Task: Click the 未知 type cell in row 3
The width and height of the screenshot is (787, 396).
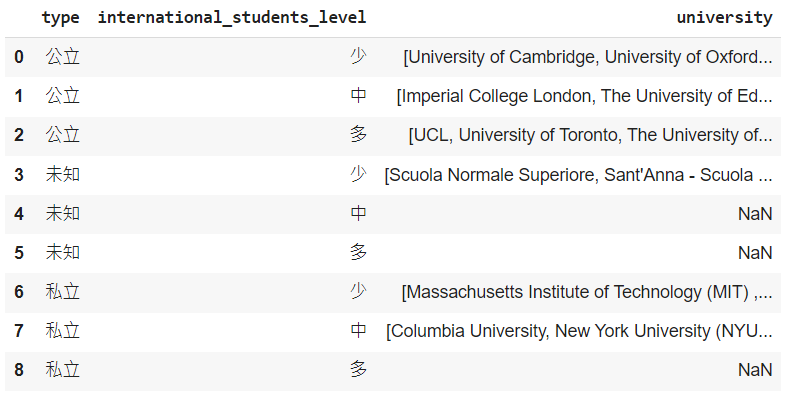Action: pos(63,174)
